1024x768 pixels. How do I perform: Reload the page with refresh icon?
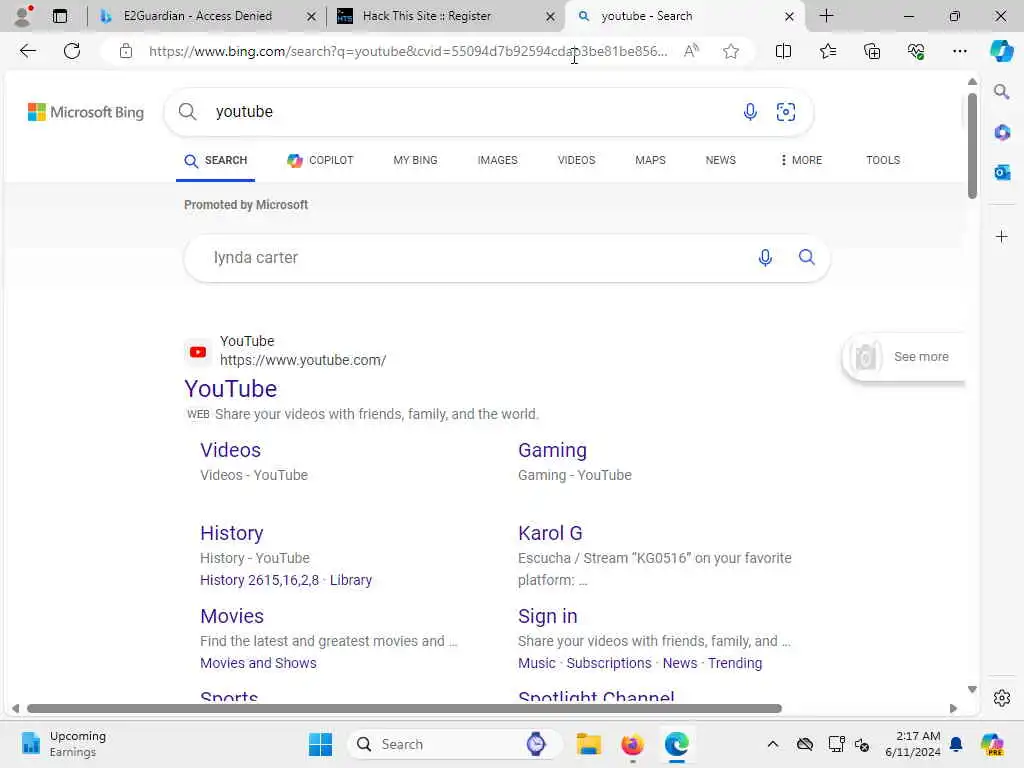tap(72, 51)
